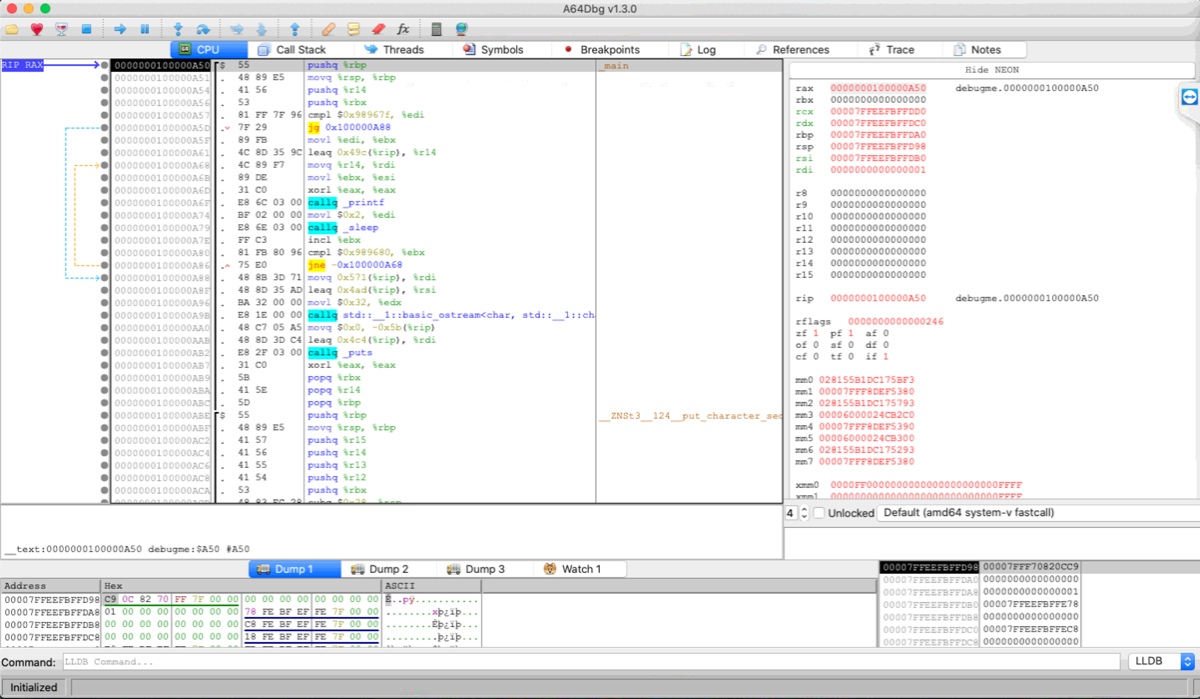This screenshot has height=699, width=1200.
Task: Open the LLDB command type dropdown
Action: pos(1161,662)
